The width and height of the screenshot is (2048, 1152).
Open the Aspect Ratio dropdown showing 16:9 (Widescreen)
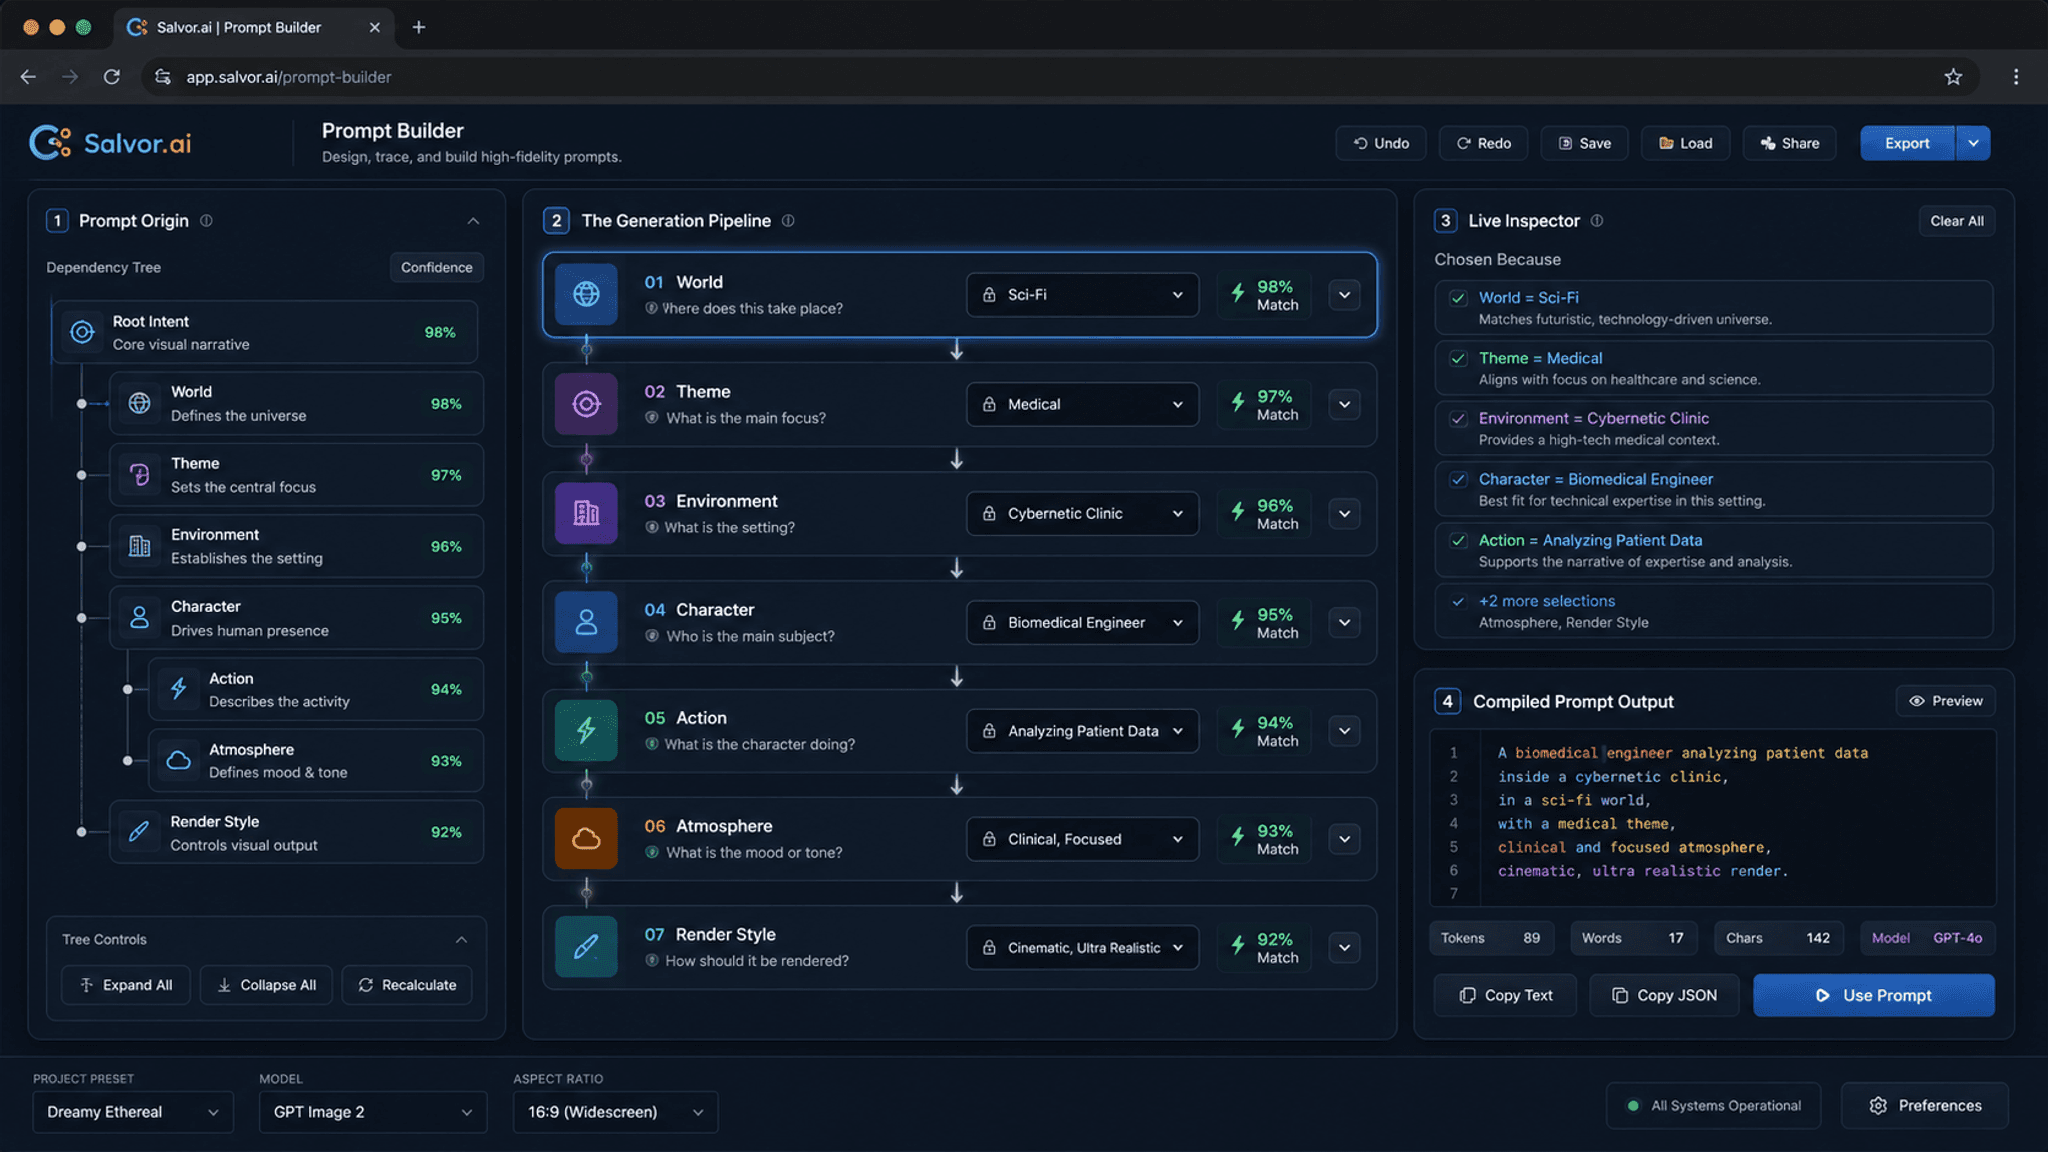(615, 1112)
